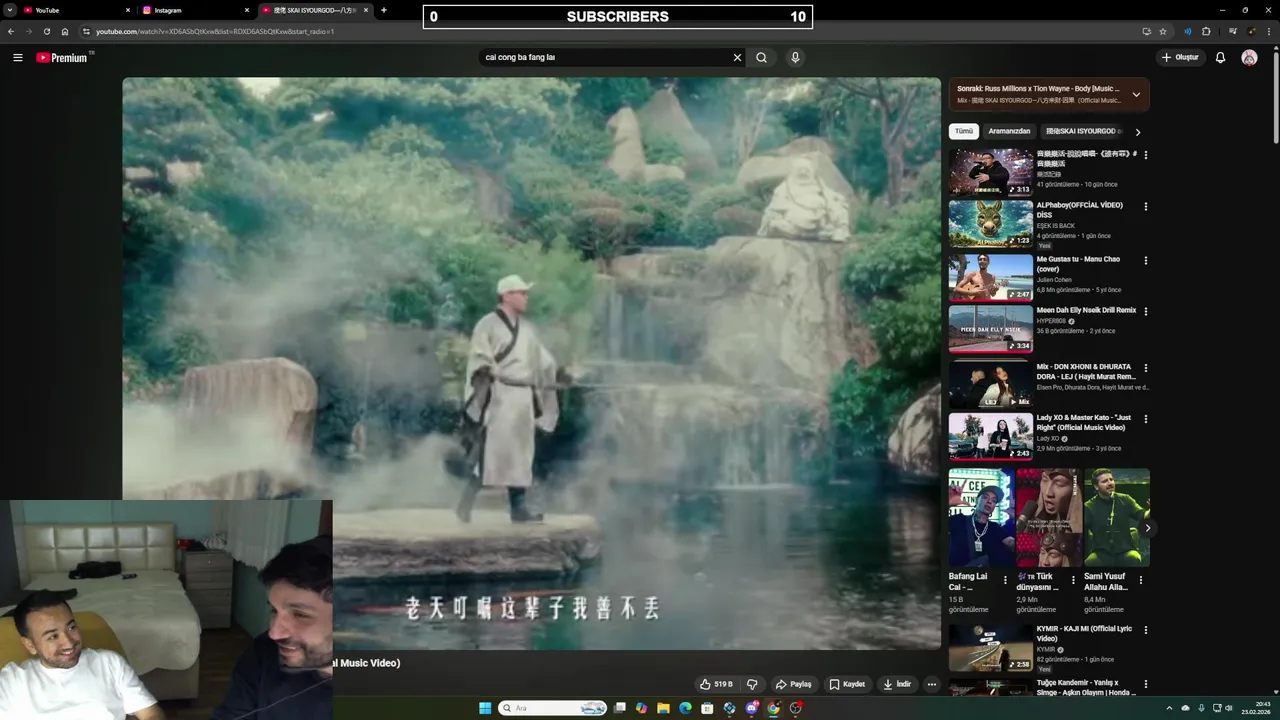Click the Oluştur create button
1280x720 pixels.
[1180, 57]
